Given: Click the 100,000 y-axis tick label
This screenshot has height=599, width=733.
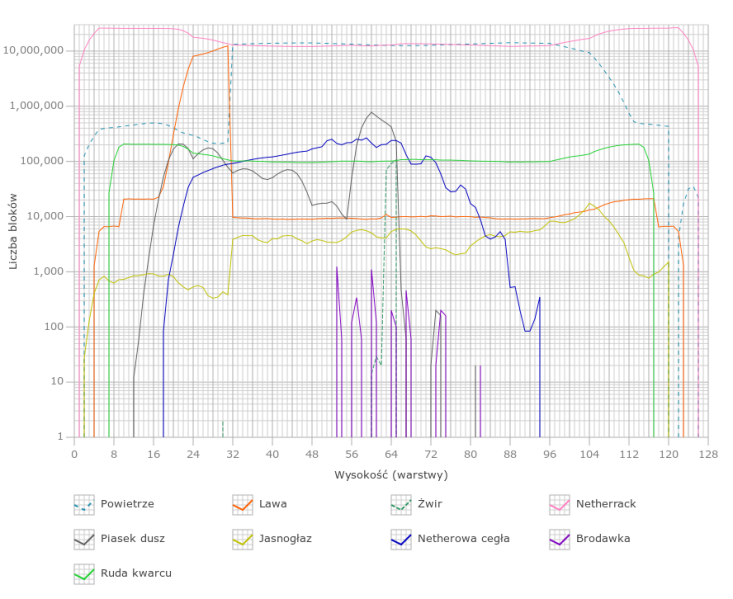Looking at the screenshot, I should (x=41, y=161).
